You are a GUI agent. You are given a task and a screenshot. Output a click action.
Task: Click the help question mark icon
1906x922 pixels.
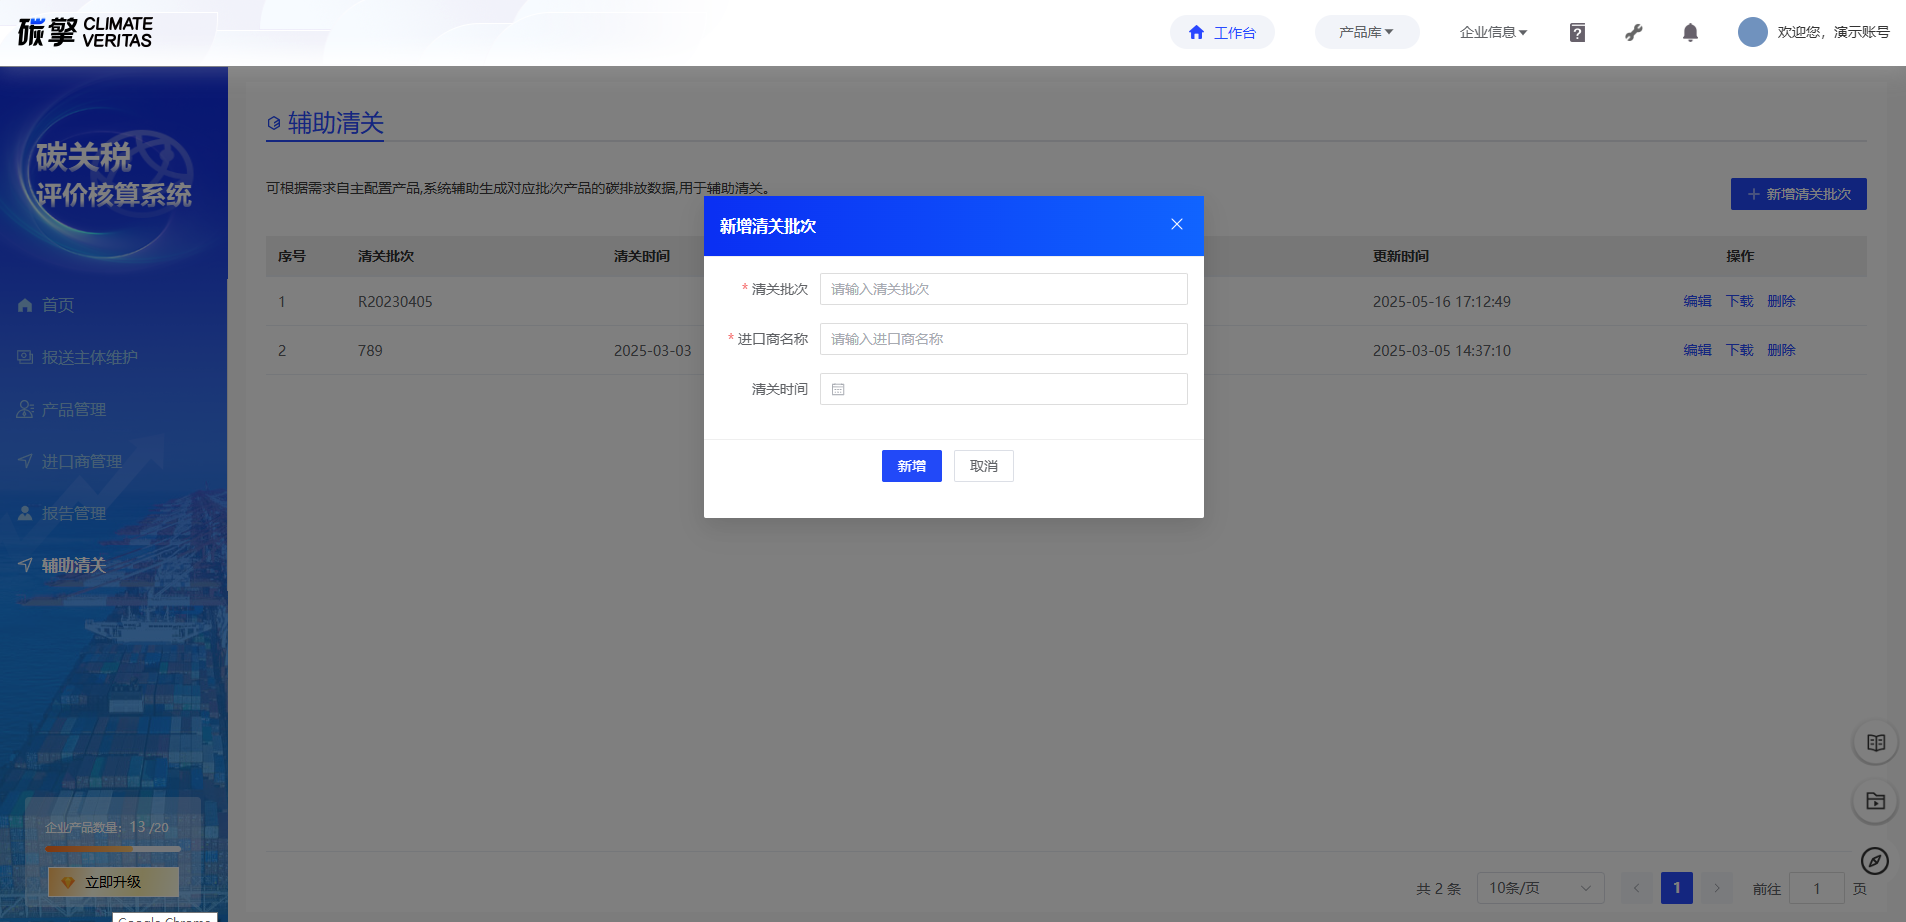click(x=1577, y=33)
